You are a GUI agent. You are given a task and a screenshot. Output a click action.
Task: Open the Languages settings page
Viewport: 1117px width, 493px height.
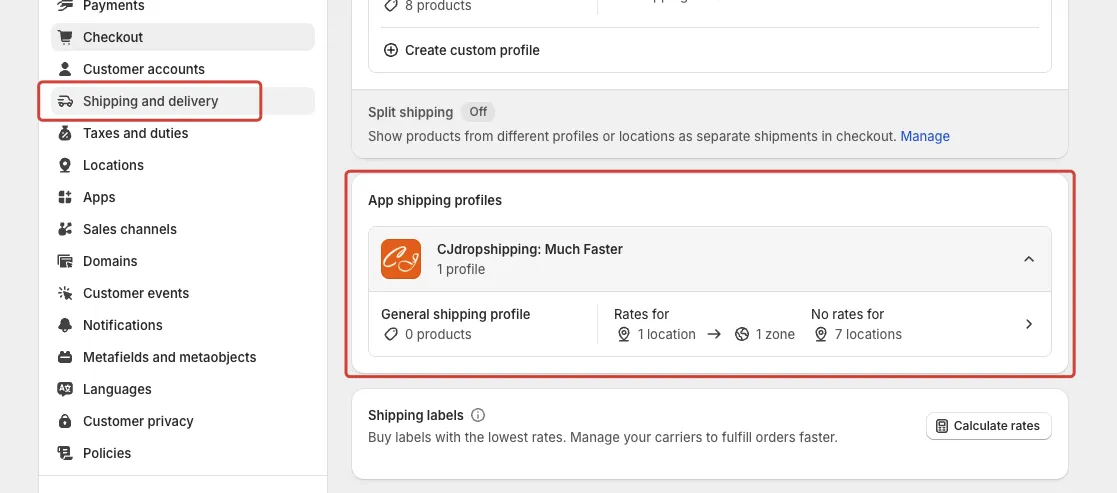coord(117,389)
